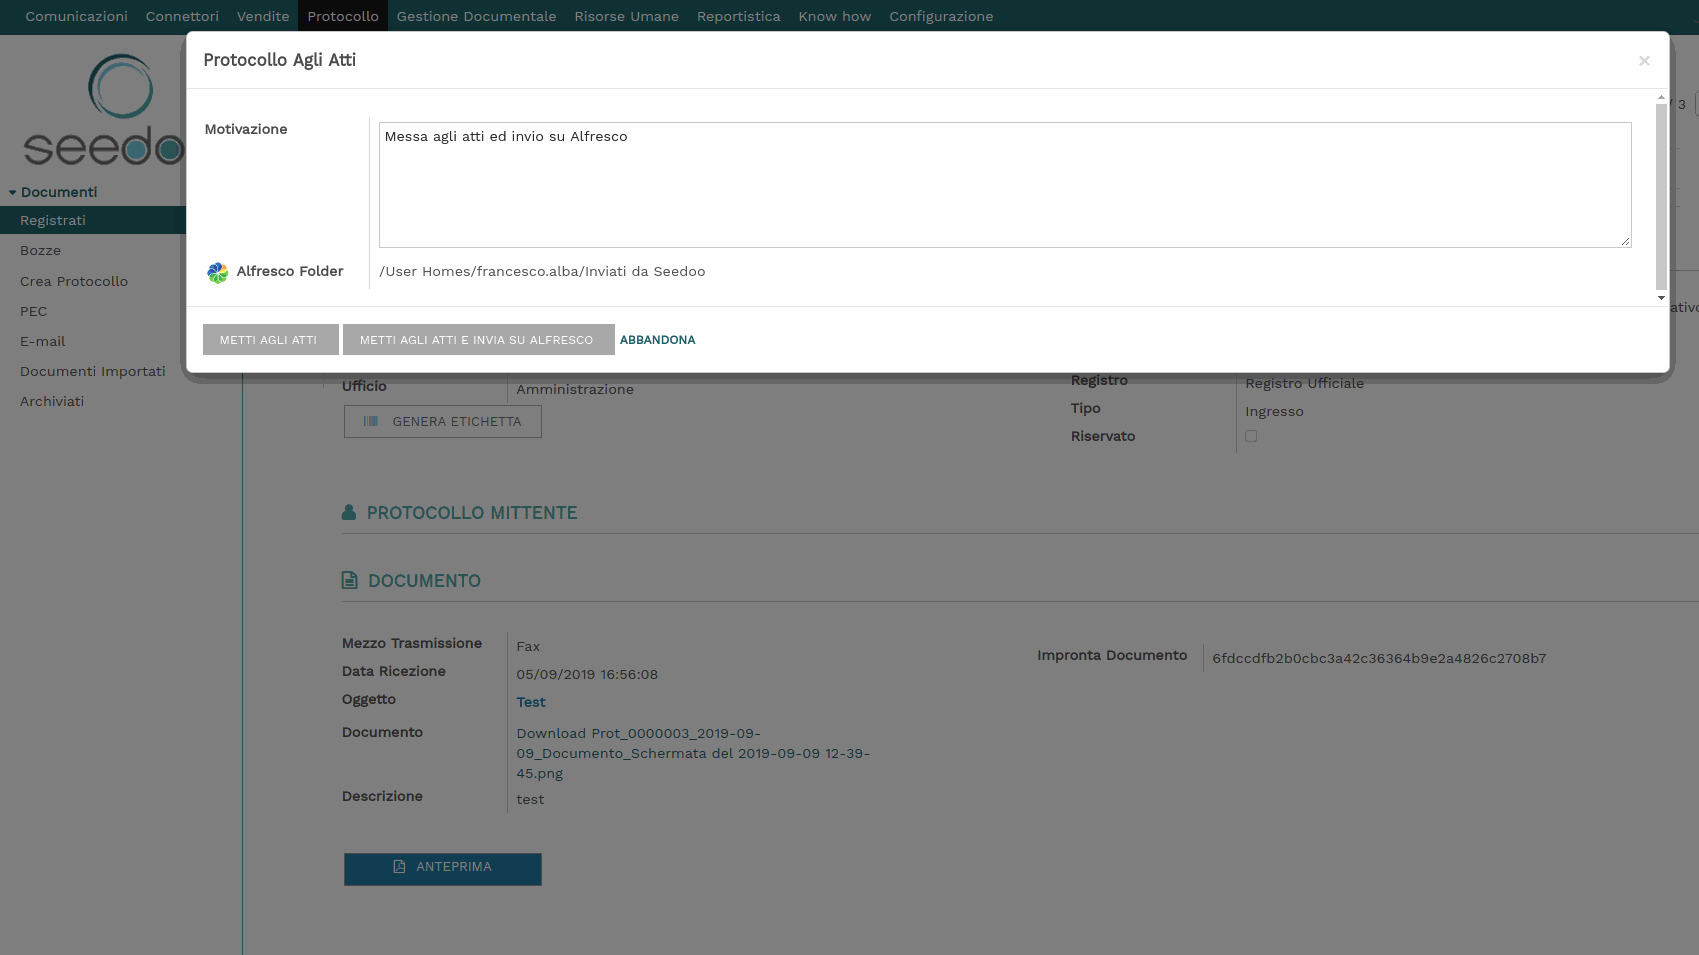Click the Alfresco folder path text
Image resolution: width=1699 pixels, height=955 pixels.
click(x=542, y=272)
